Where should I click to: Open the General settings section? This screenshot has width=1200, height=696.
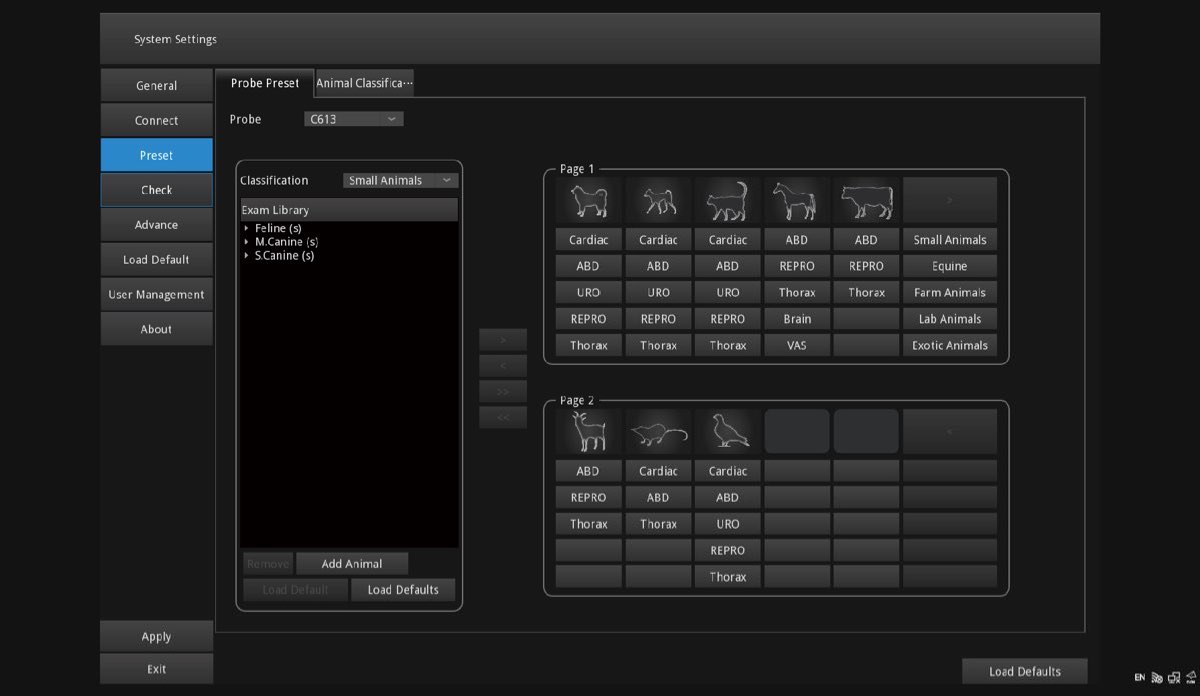[x=156, y=86]
